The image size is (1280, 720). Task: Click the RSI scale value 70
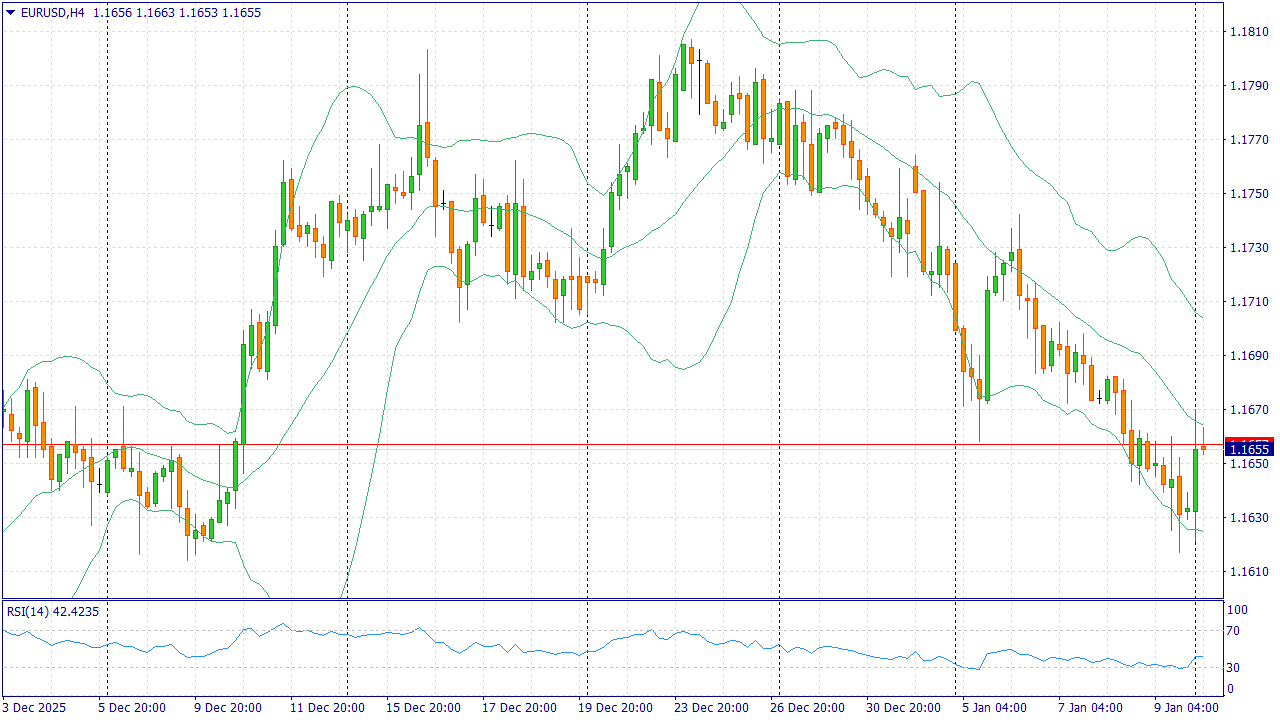pos(1234,631)
